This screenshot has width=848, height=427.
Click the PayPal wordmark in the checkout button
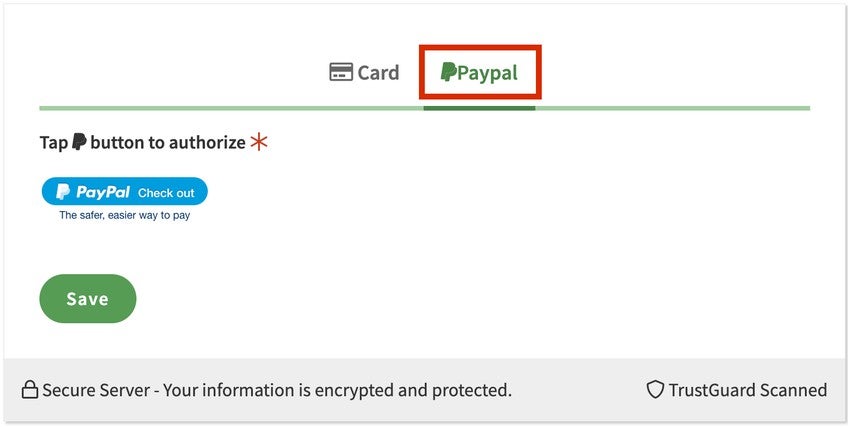[103, 192]
